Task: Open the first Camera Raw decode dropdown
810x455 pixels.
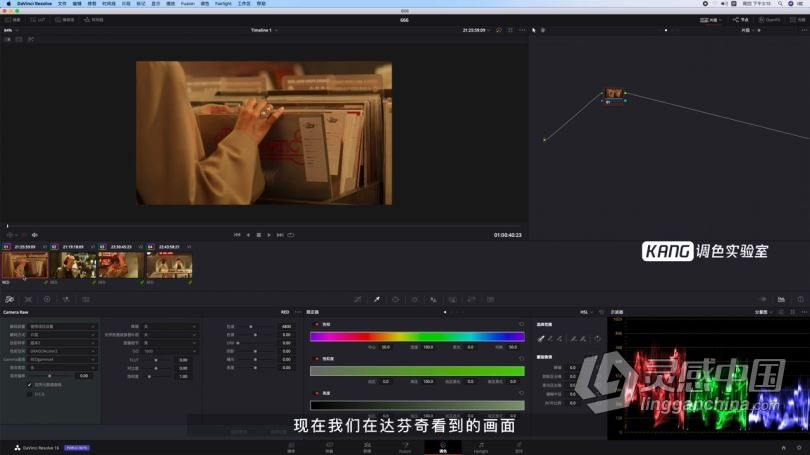Action: (62, 326)
